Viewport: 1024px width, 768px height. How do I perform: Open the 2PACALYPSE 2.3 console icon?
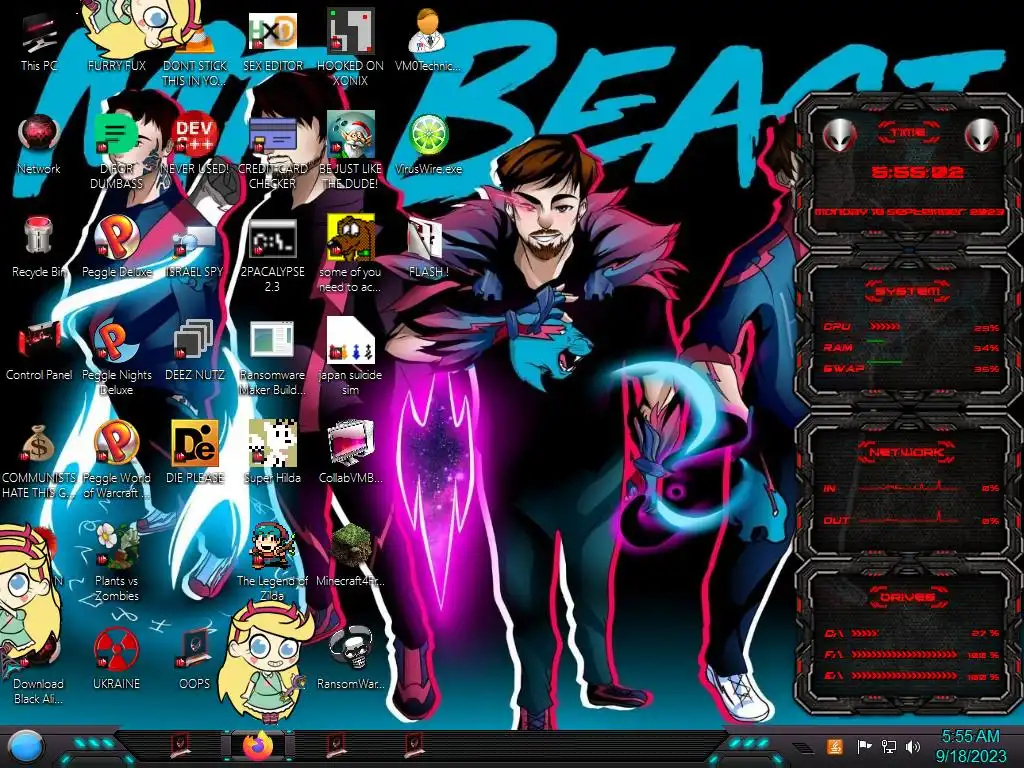272,240
